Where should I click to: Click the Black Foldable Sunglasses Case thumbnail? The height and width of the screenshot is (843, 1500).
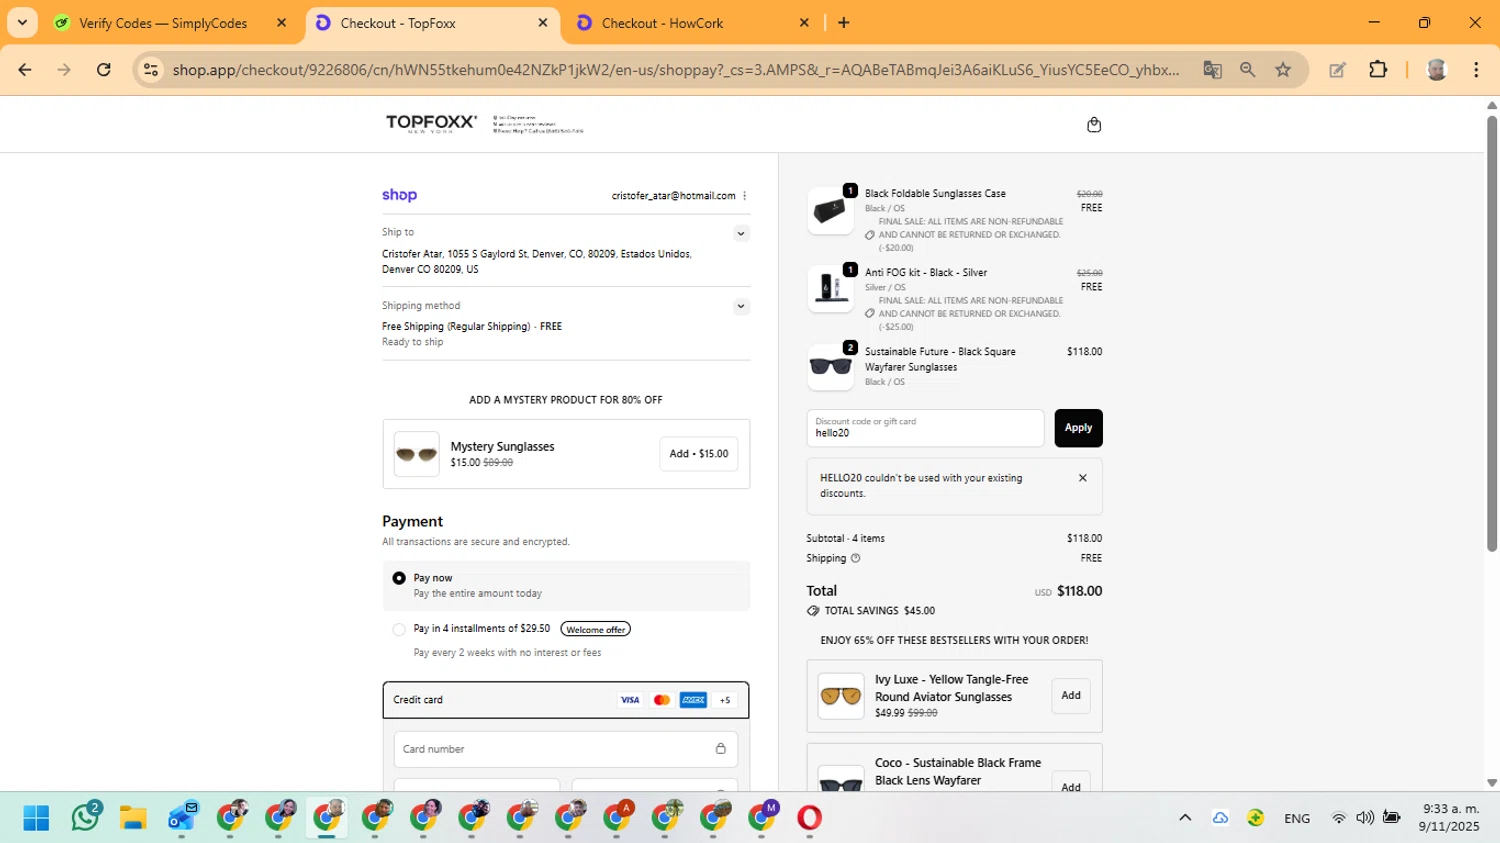pyautogui.click(x=831, y=211)
